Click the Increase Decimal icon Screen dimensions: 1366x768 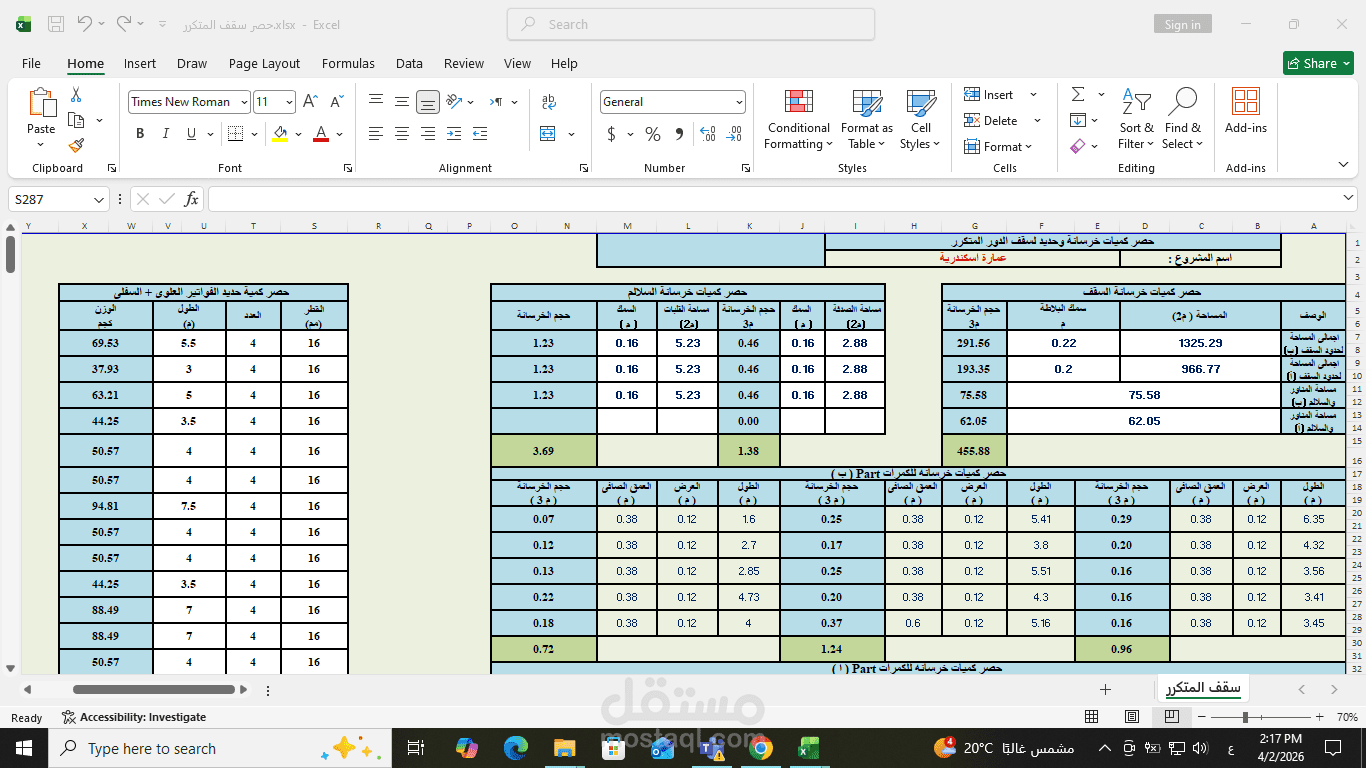pyautogui.click(x=708, y=134)
